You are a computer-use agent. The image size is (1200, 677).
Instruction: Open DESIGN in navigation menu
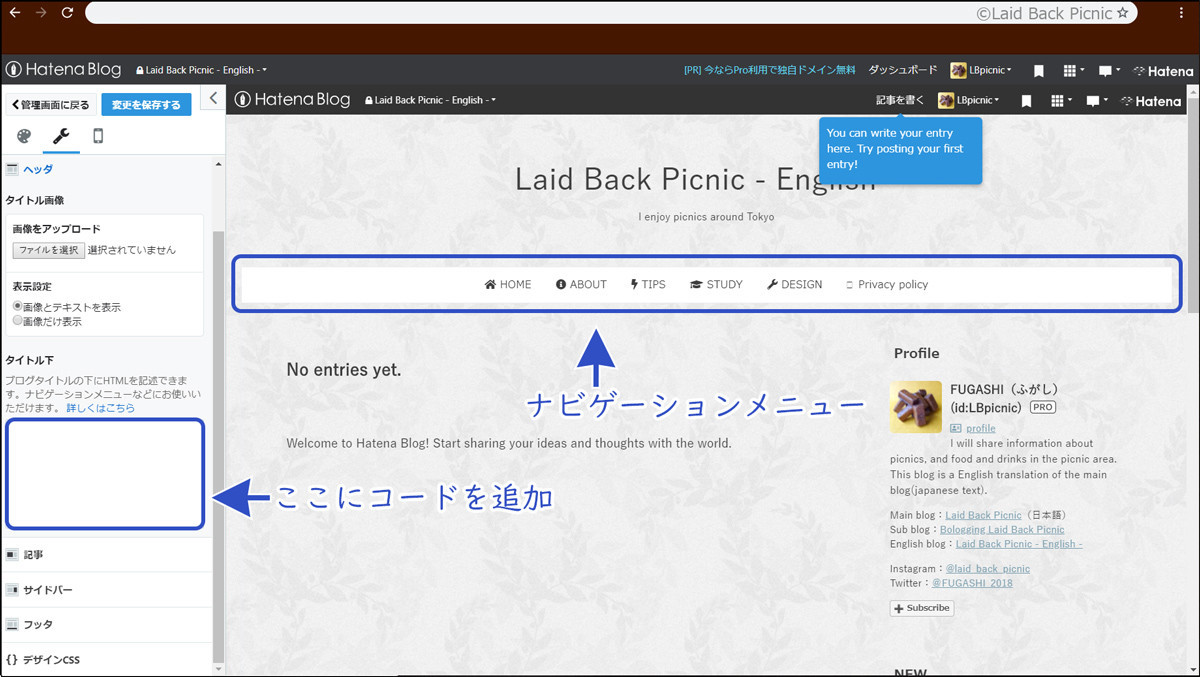tap(795, 284)
